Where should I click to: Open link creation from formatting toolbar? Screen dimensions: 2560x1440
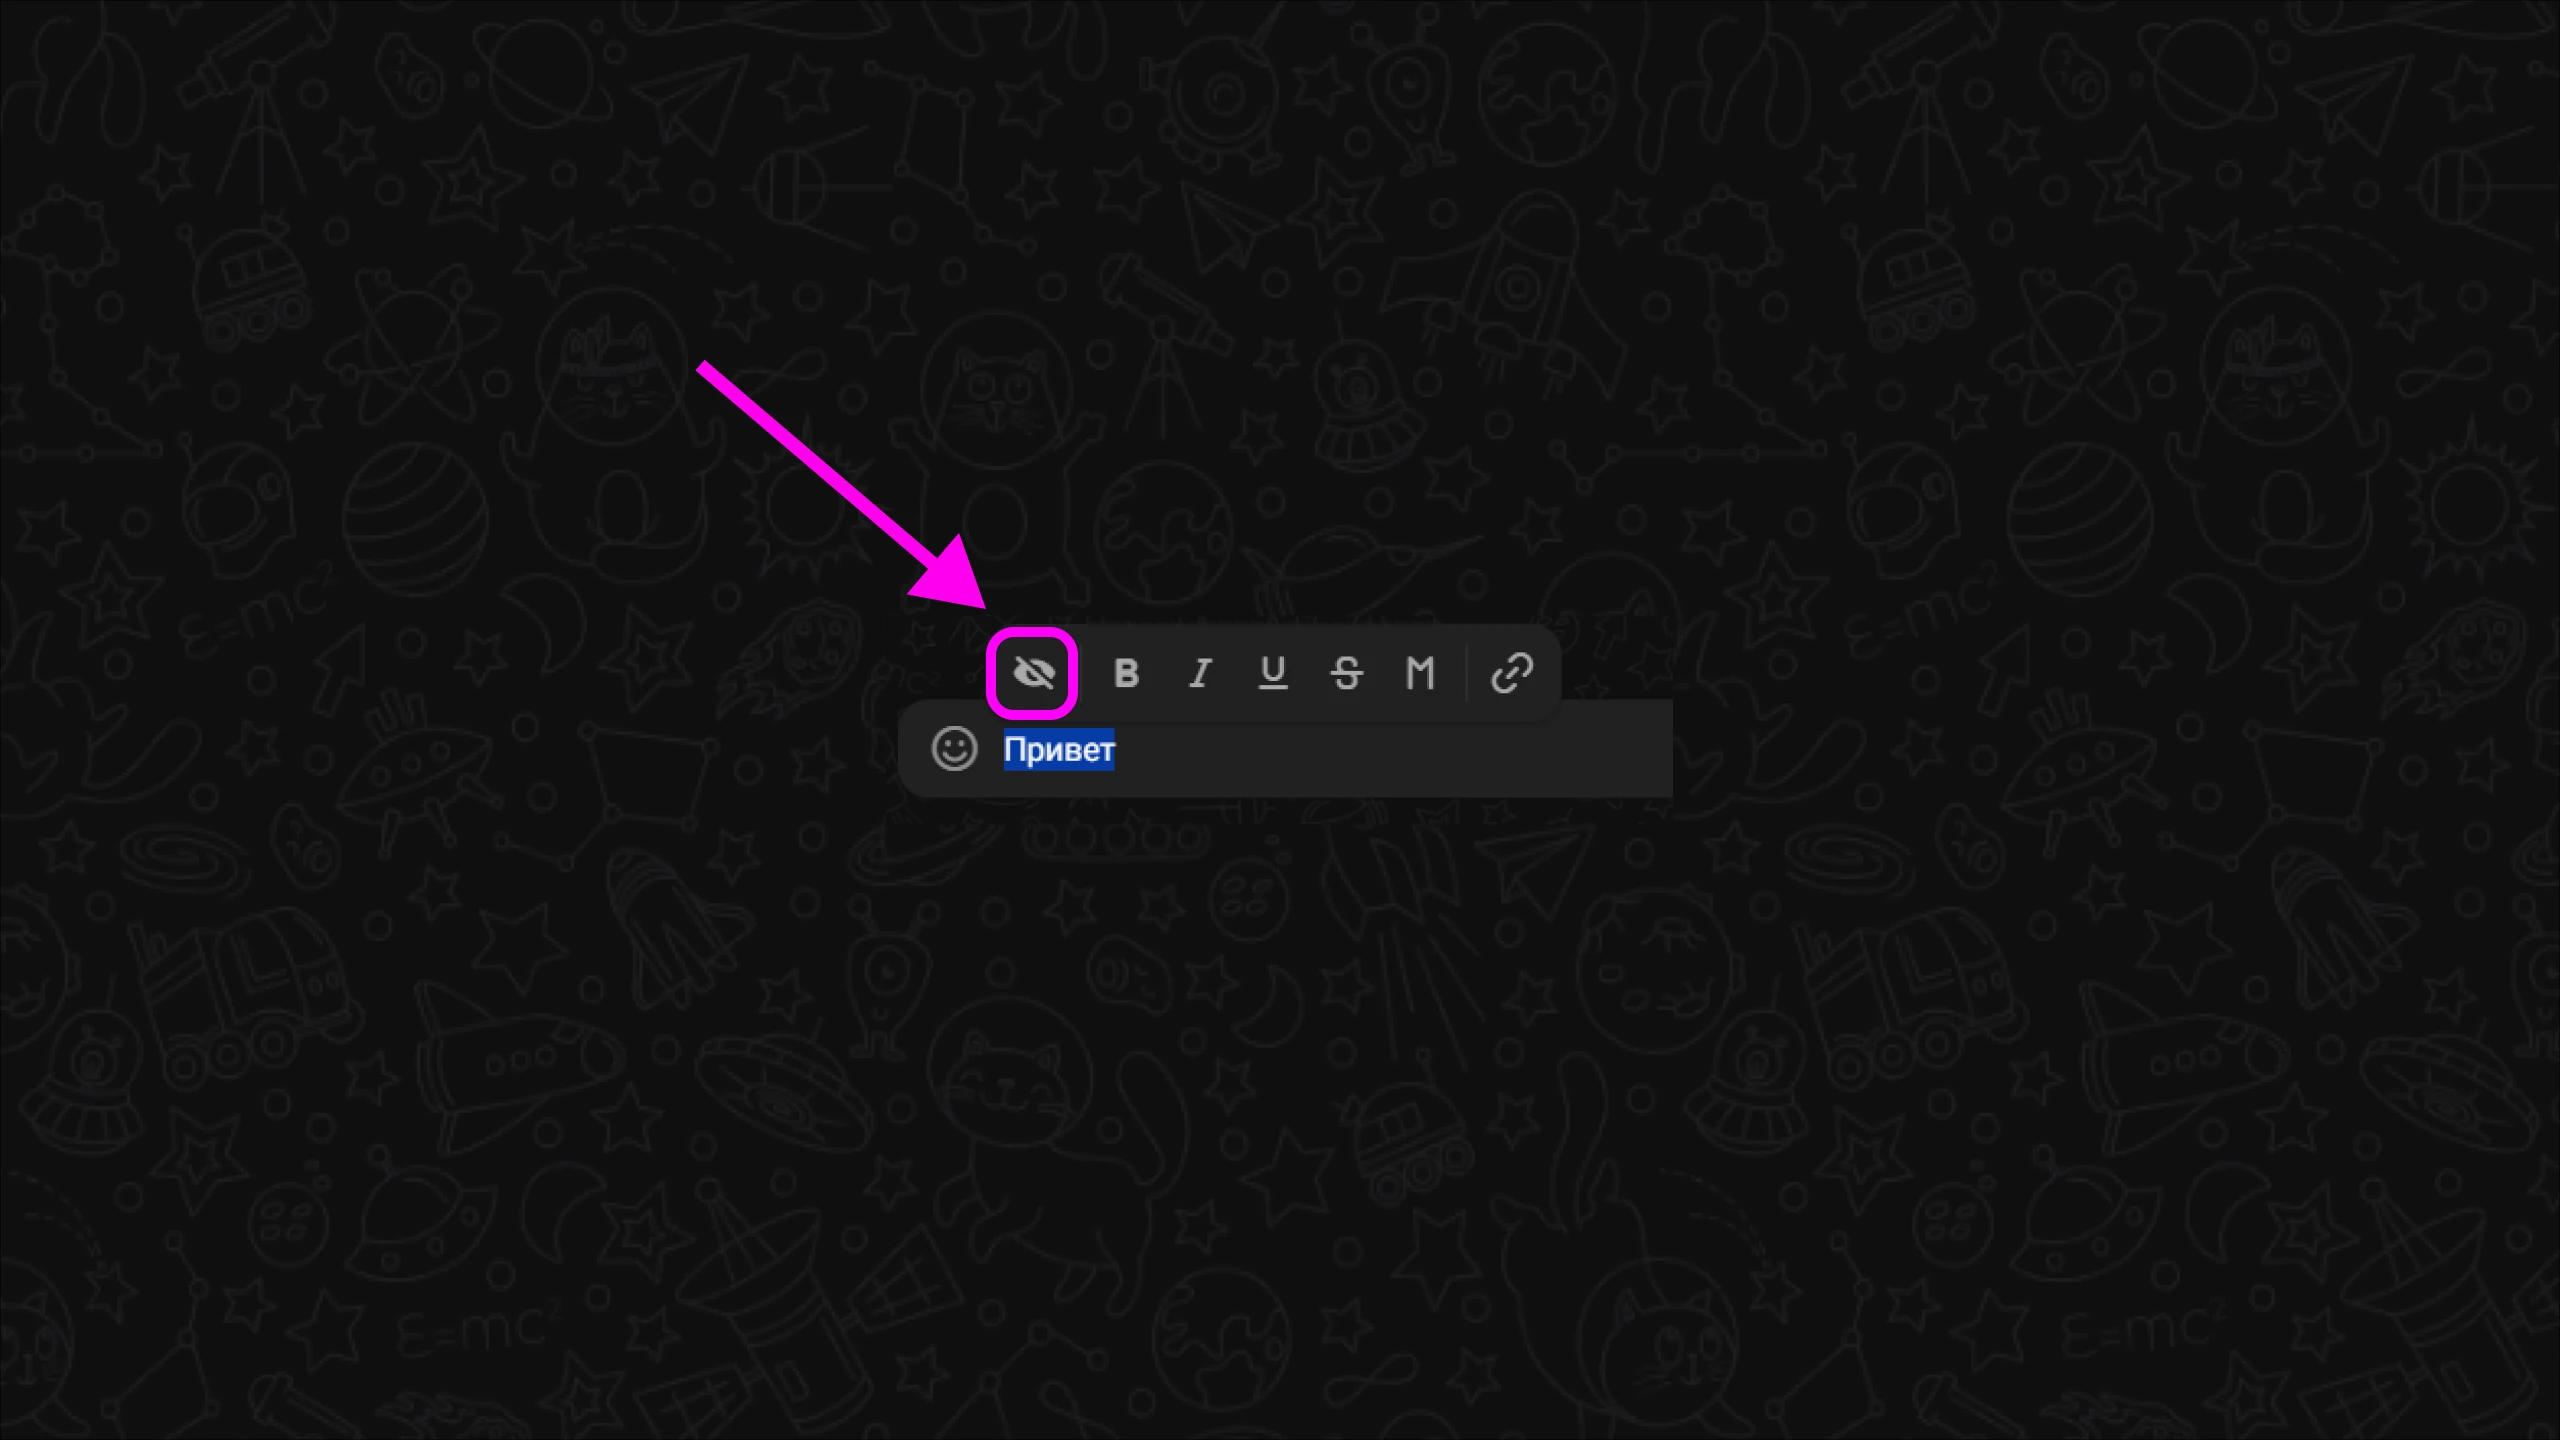pyautogui.click(x=1512, y=673)
